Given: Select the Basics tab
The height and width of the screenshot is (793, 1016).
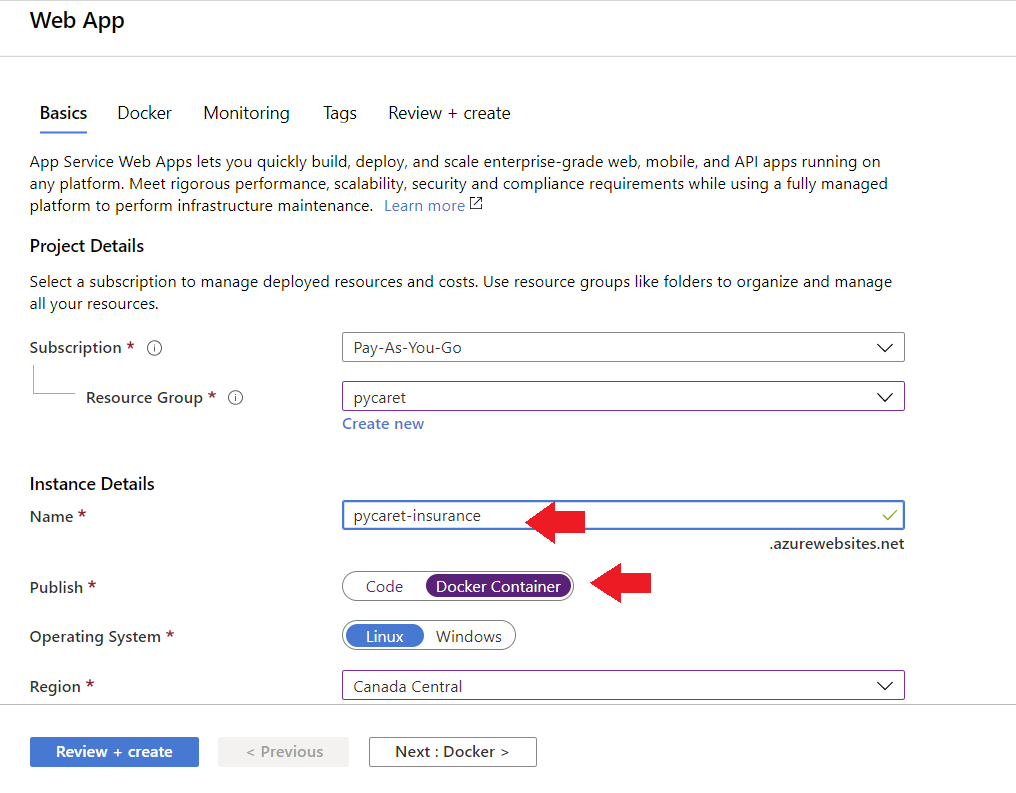Looking at the screenshot, I should (x=63, y=113).
